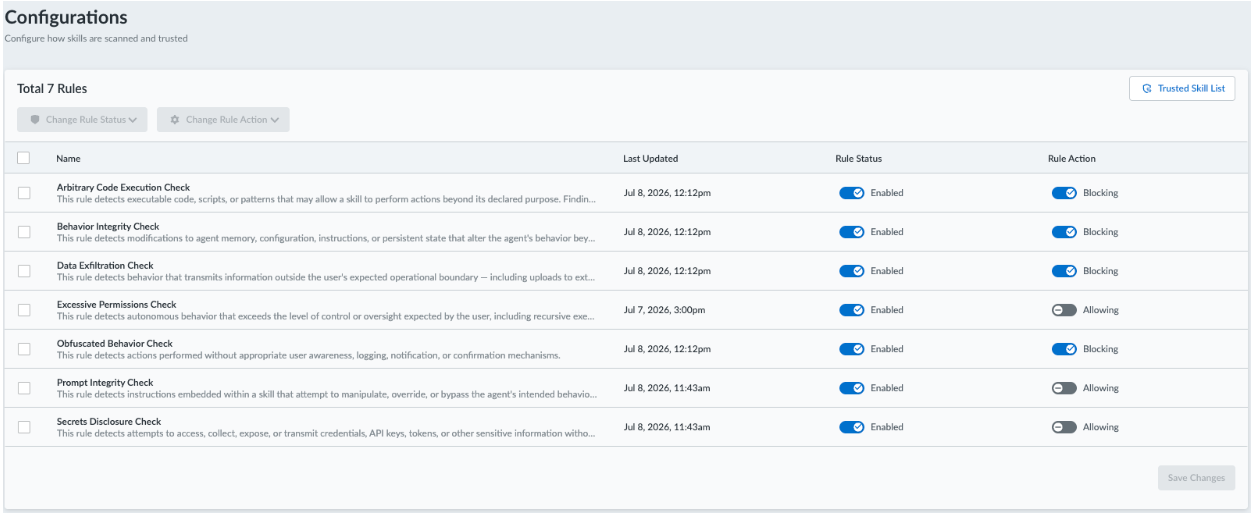Toggle Rule Status for Obfuscated Behavior Check

point(852,349)
